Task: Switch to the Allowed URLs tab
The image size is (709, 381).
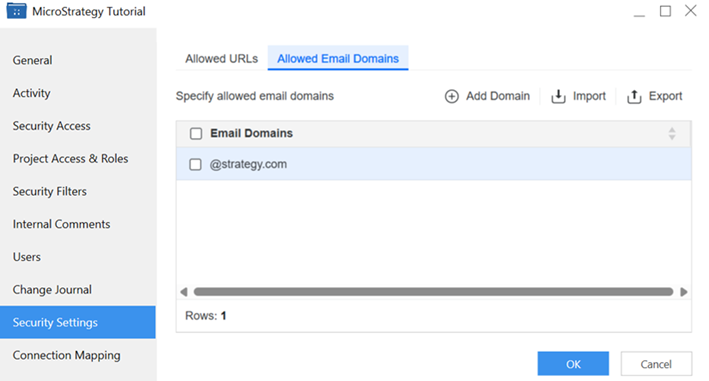Action: coord(222,58)
